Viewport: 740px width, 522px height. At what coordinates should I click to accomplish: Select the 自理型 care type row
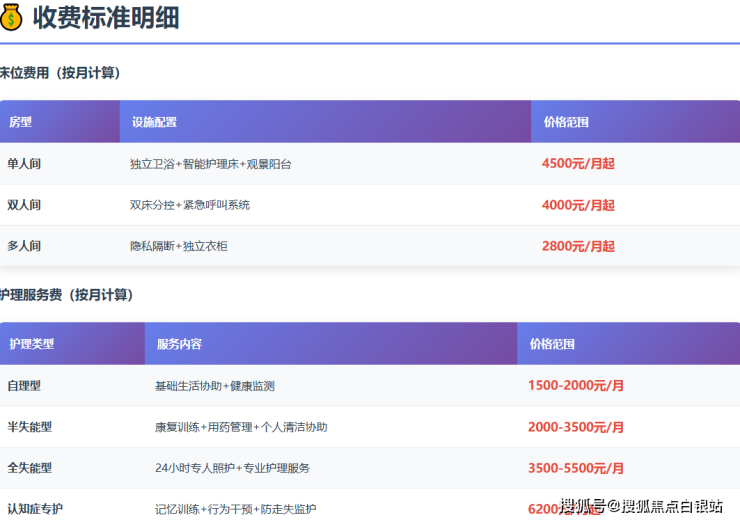pyautogui.click(x=24, y=385)
